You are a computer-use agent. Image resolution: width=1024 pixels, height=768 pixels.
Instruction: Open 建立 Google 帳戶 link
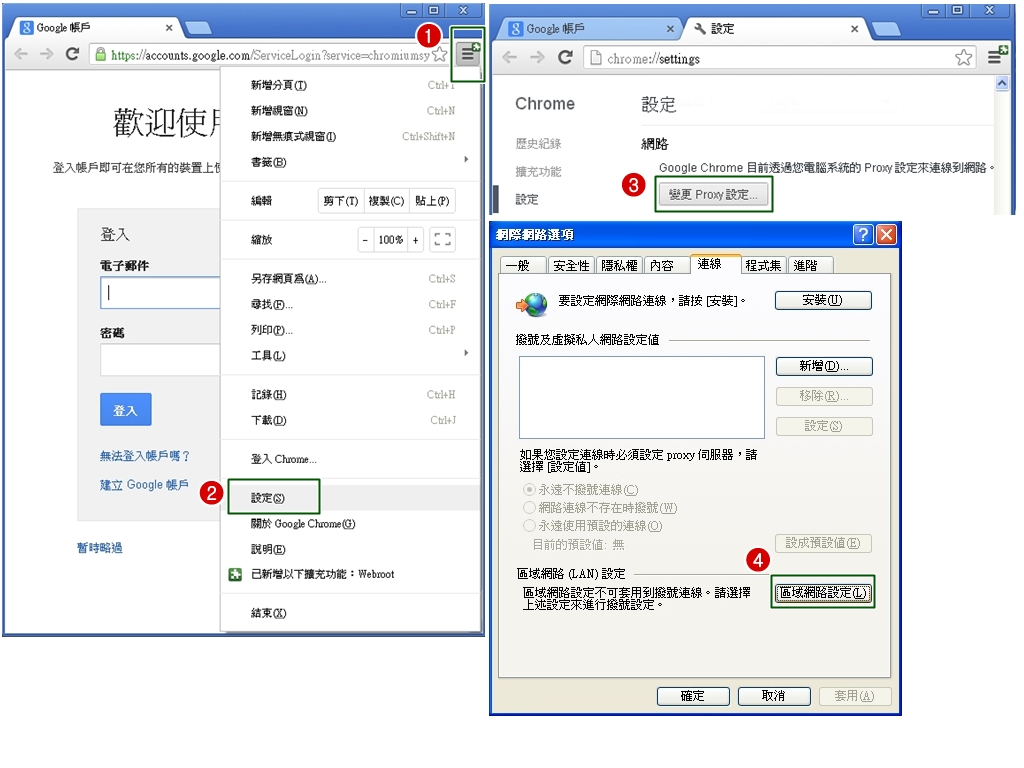pyautogui.click(x=144, y=485)
